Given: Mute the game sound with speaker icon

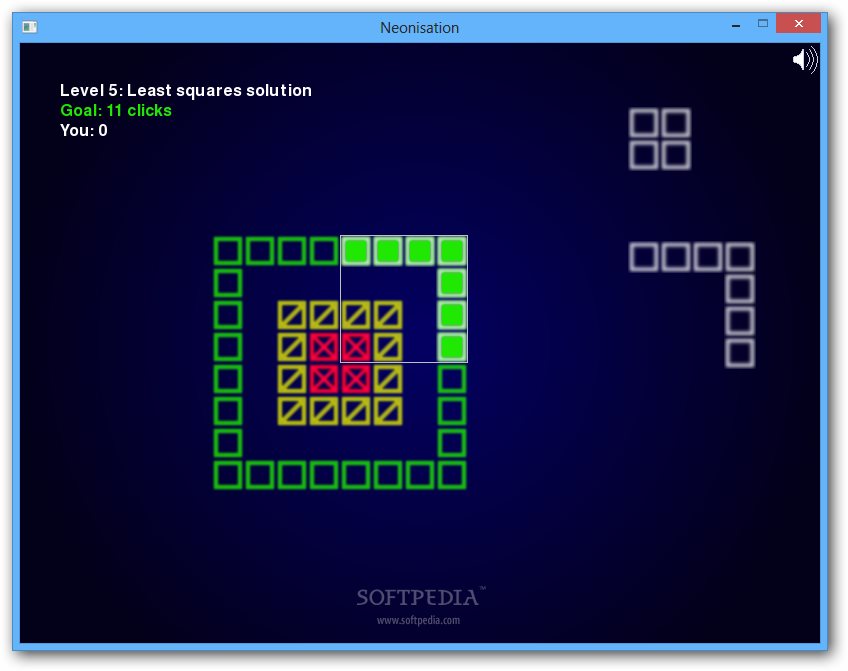Looking at the screenshot, I should 805,60.
